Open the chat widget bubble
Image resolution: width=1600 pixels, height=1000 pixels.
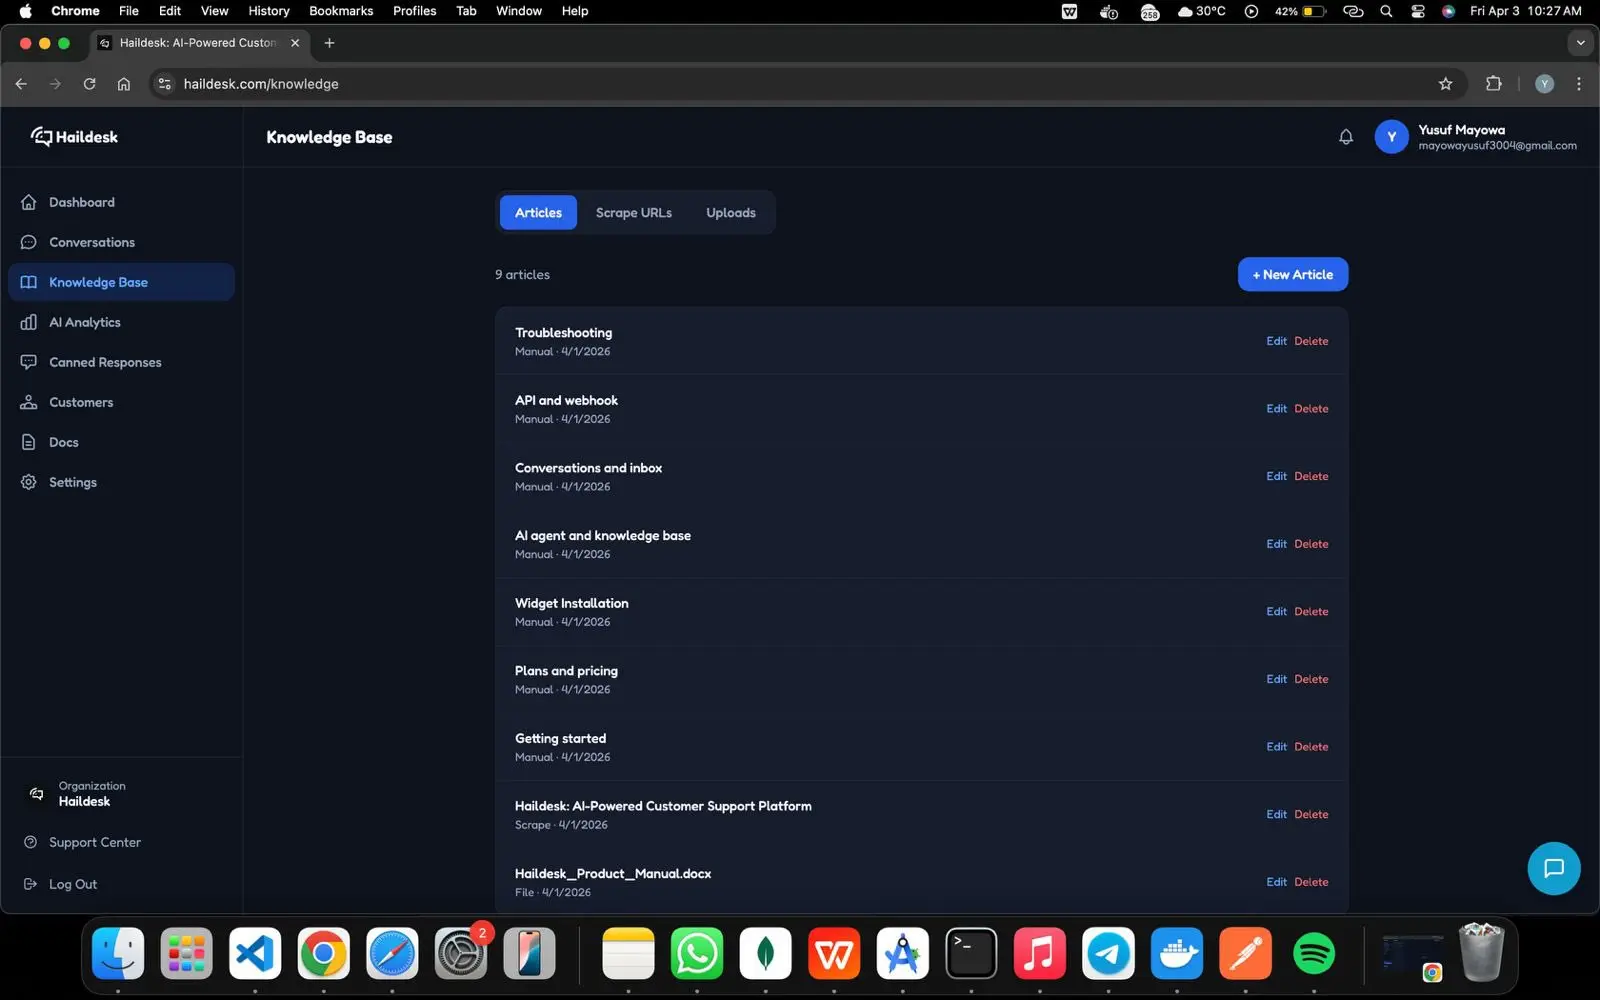1553,868
